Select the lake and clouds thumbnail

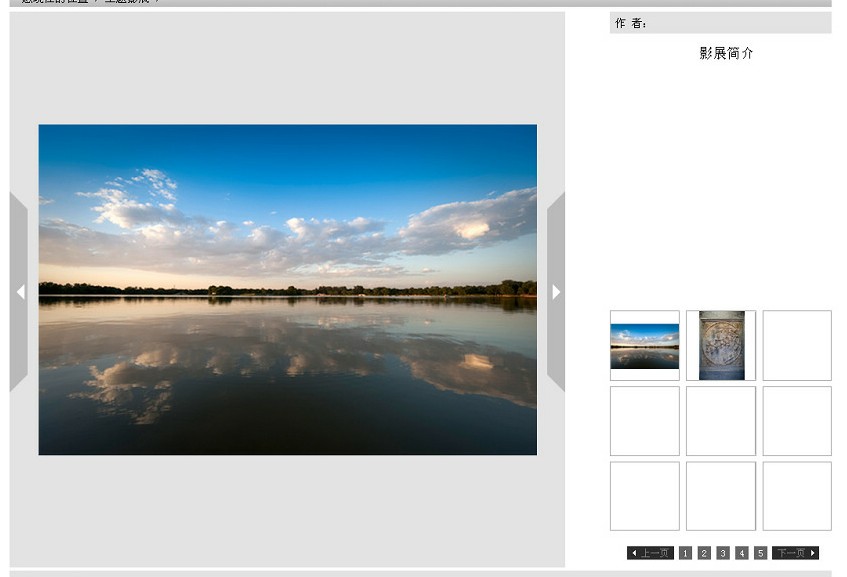(644, 346)
